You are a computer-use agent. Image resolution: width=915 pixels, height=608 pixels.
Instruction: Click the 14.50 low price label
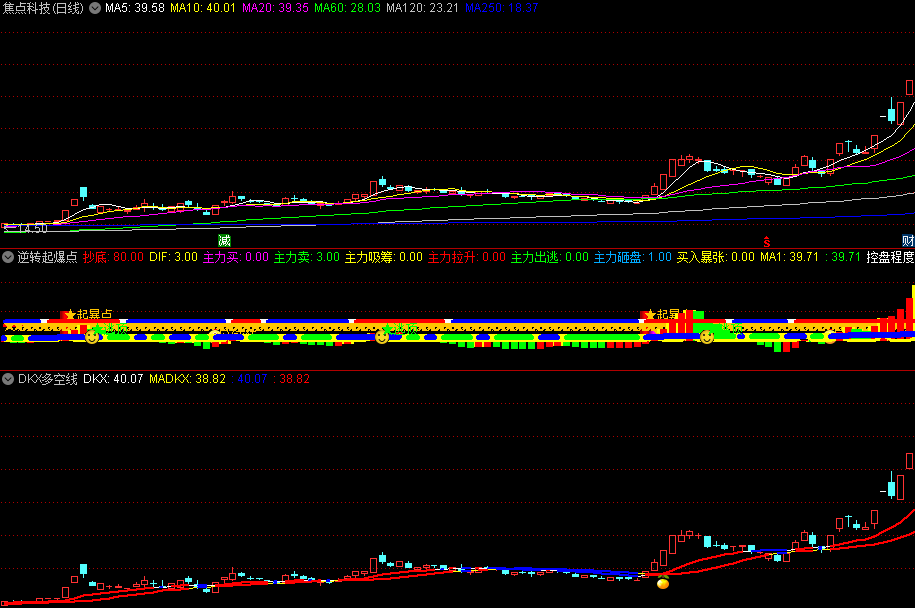click(33, 229)
